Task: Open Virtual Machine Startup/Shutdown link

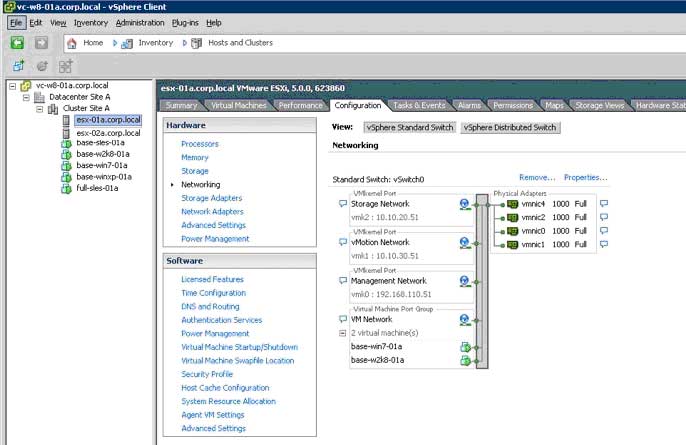Action: pyautogui.click(x=239, y=347)
